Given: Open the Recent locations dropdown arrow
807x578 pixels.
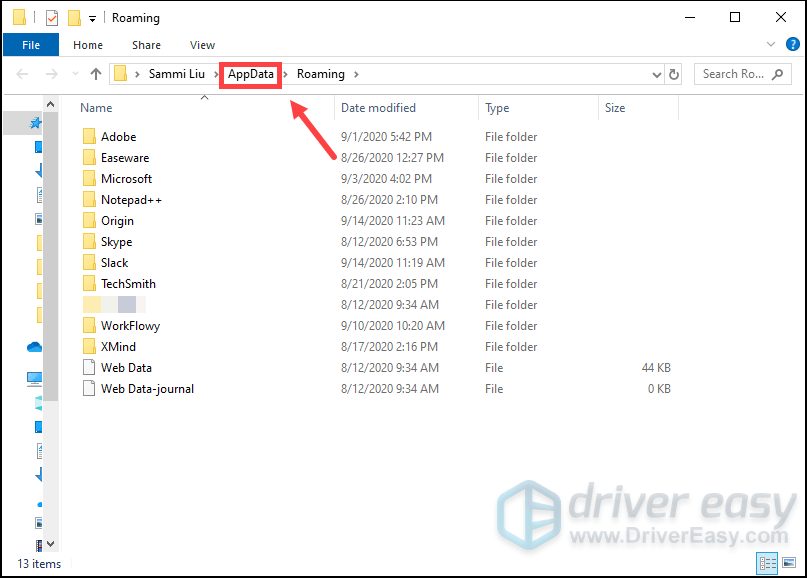Looking at the screenshot, I should coord(75,74).
